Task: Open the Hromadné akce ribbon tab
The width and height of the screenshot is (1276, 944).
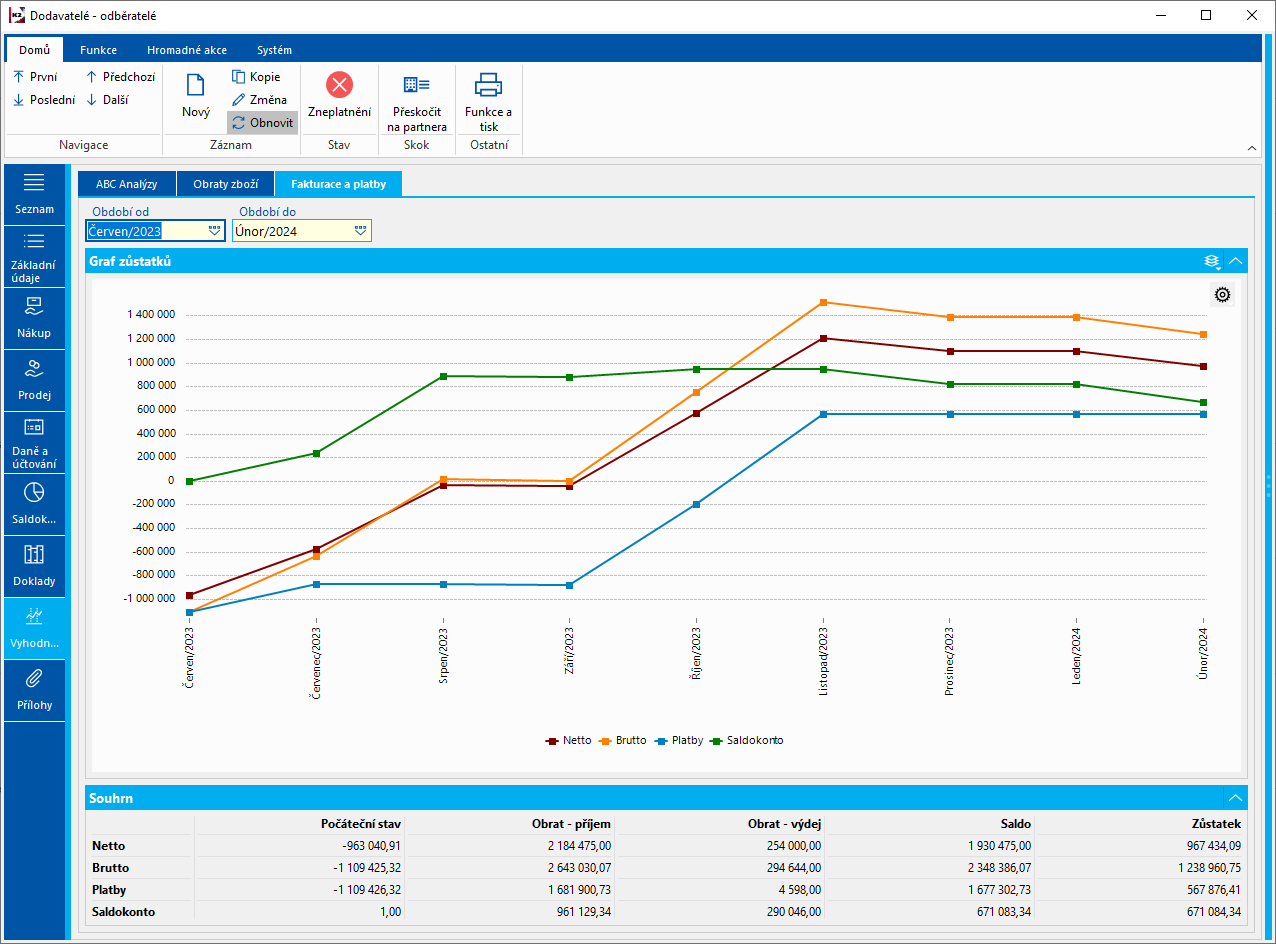Action: (x=186, y=50)
